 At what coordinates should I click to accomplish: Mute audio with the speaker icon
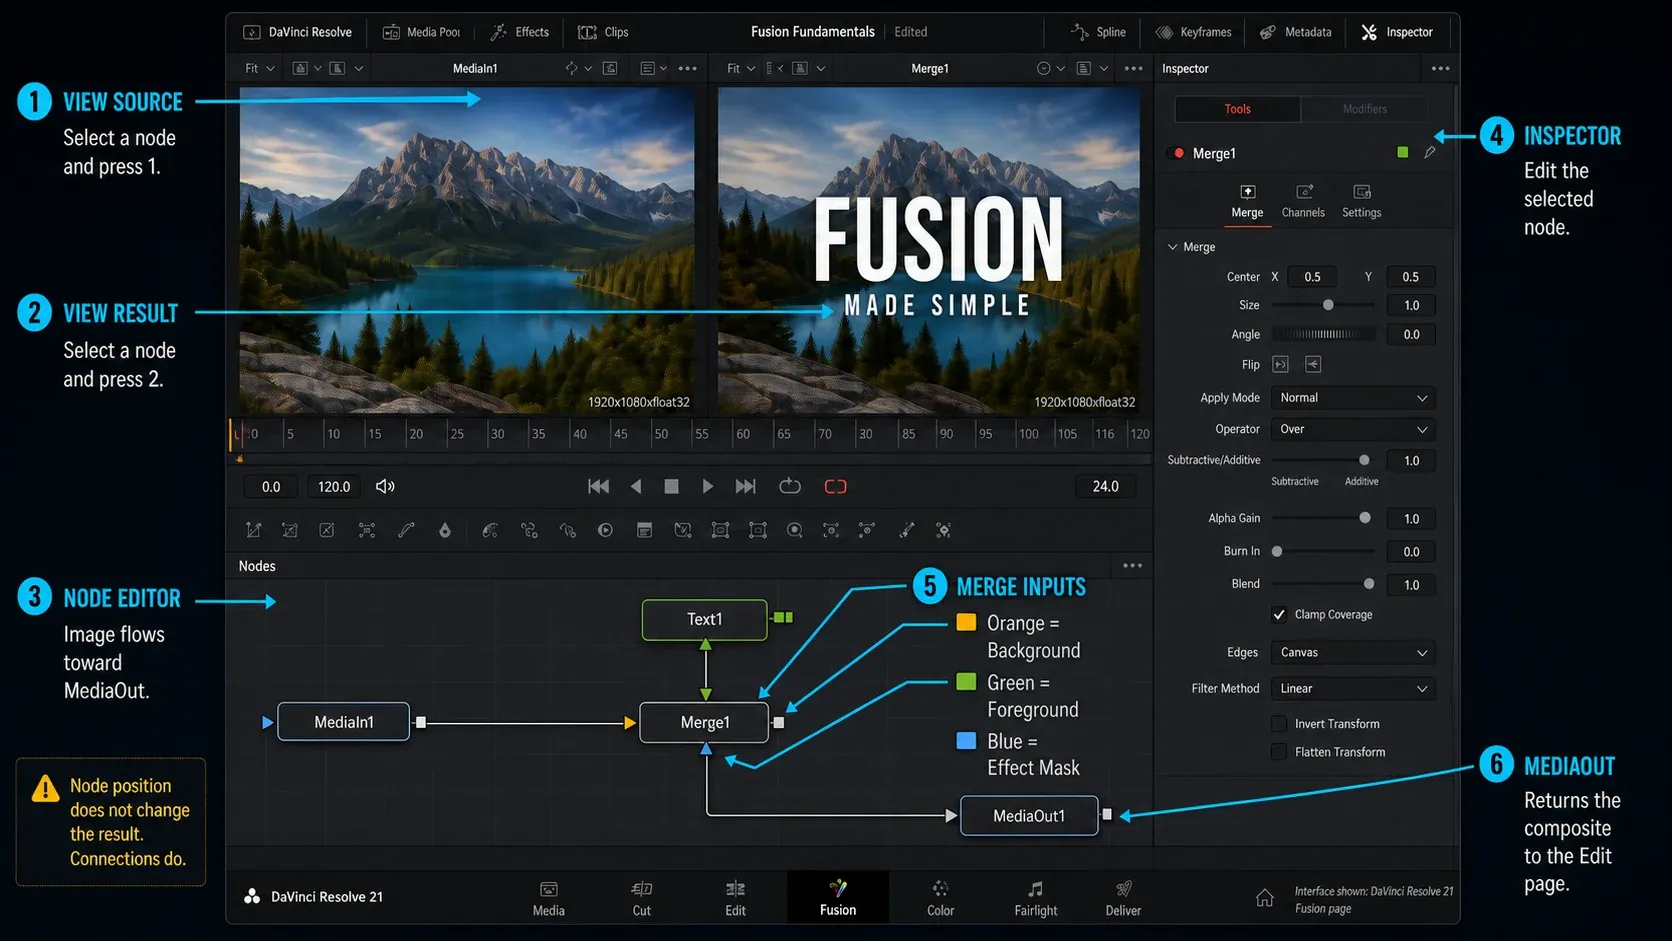385,486
